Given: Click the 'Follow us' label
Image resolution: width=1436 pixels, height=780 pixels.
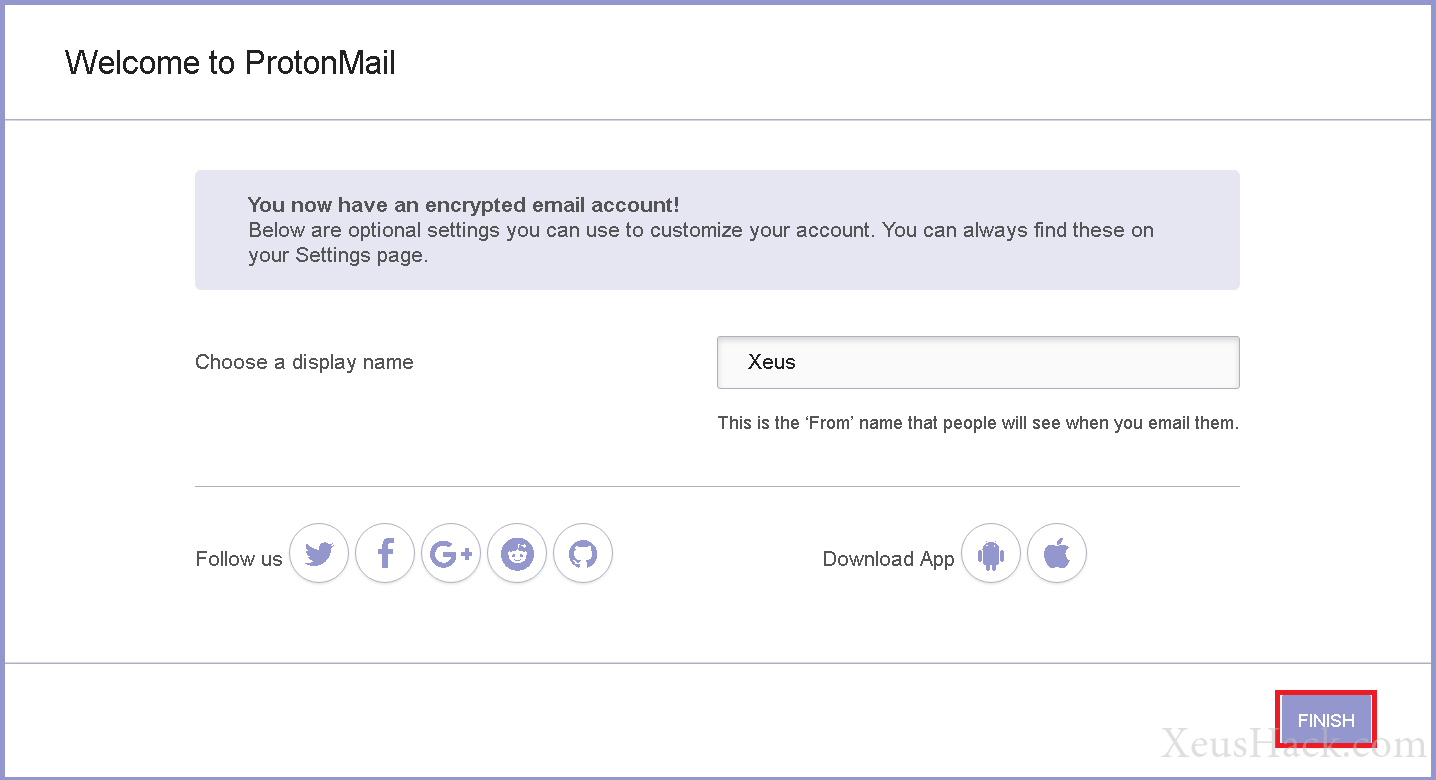Looking at the screenshot, I should (239, 559).
